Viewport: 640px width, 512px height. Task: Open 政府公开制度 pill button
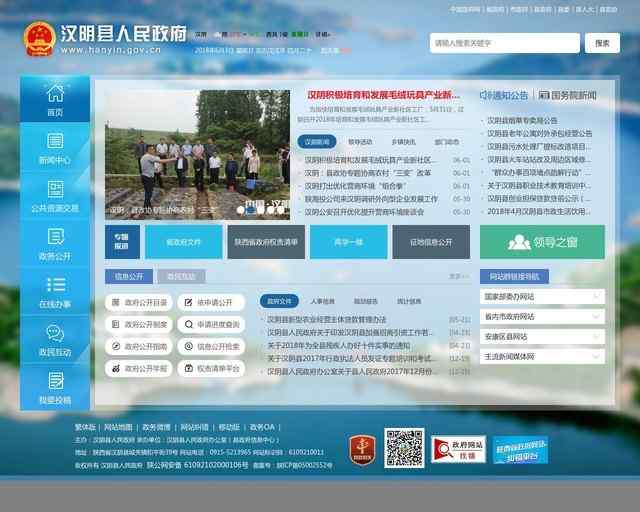(139, 325)
